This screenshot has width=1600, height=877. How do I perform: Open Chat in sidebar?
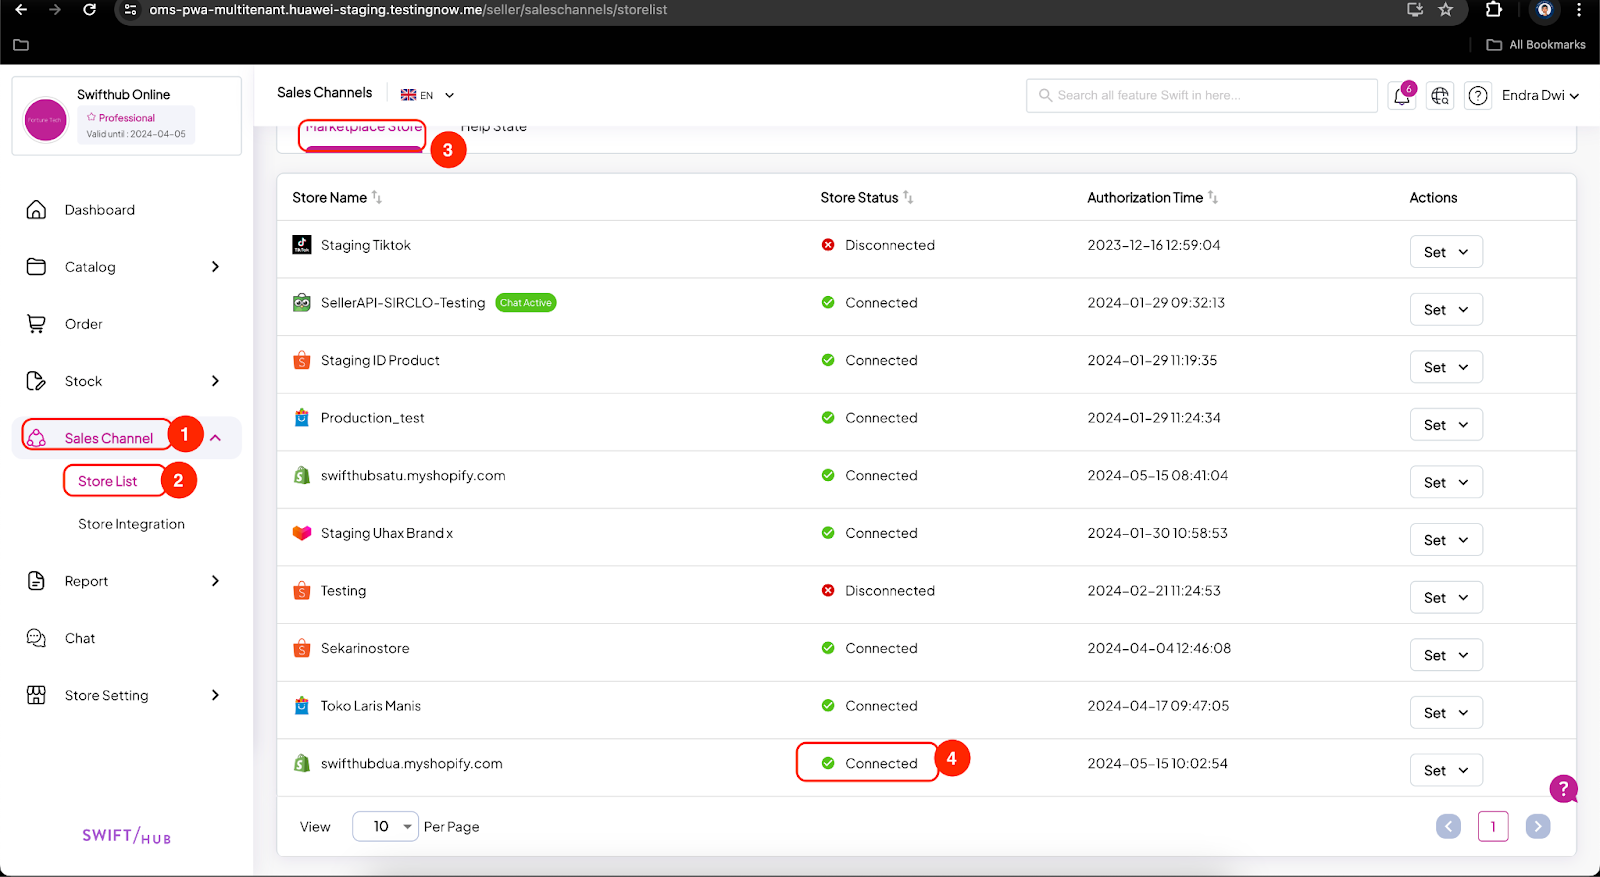tap(80, 638)
